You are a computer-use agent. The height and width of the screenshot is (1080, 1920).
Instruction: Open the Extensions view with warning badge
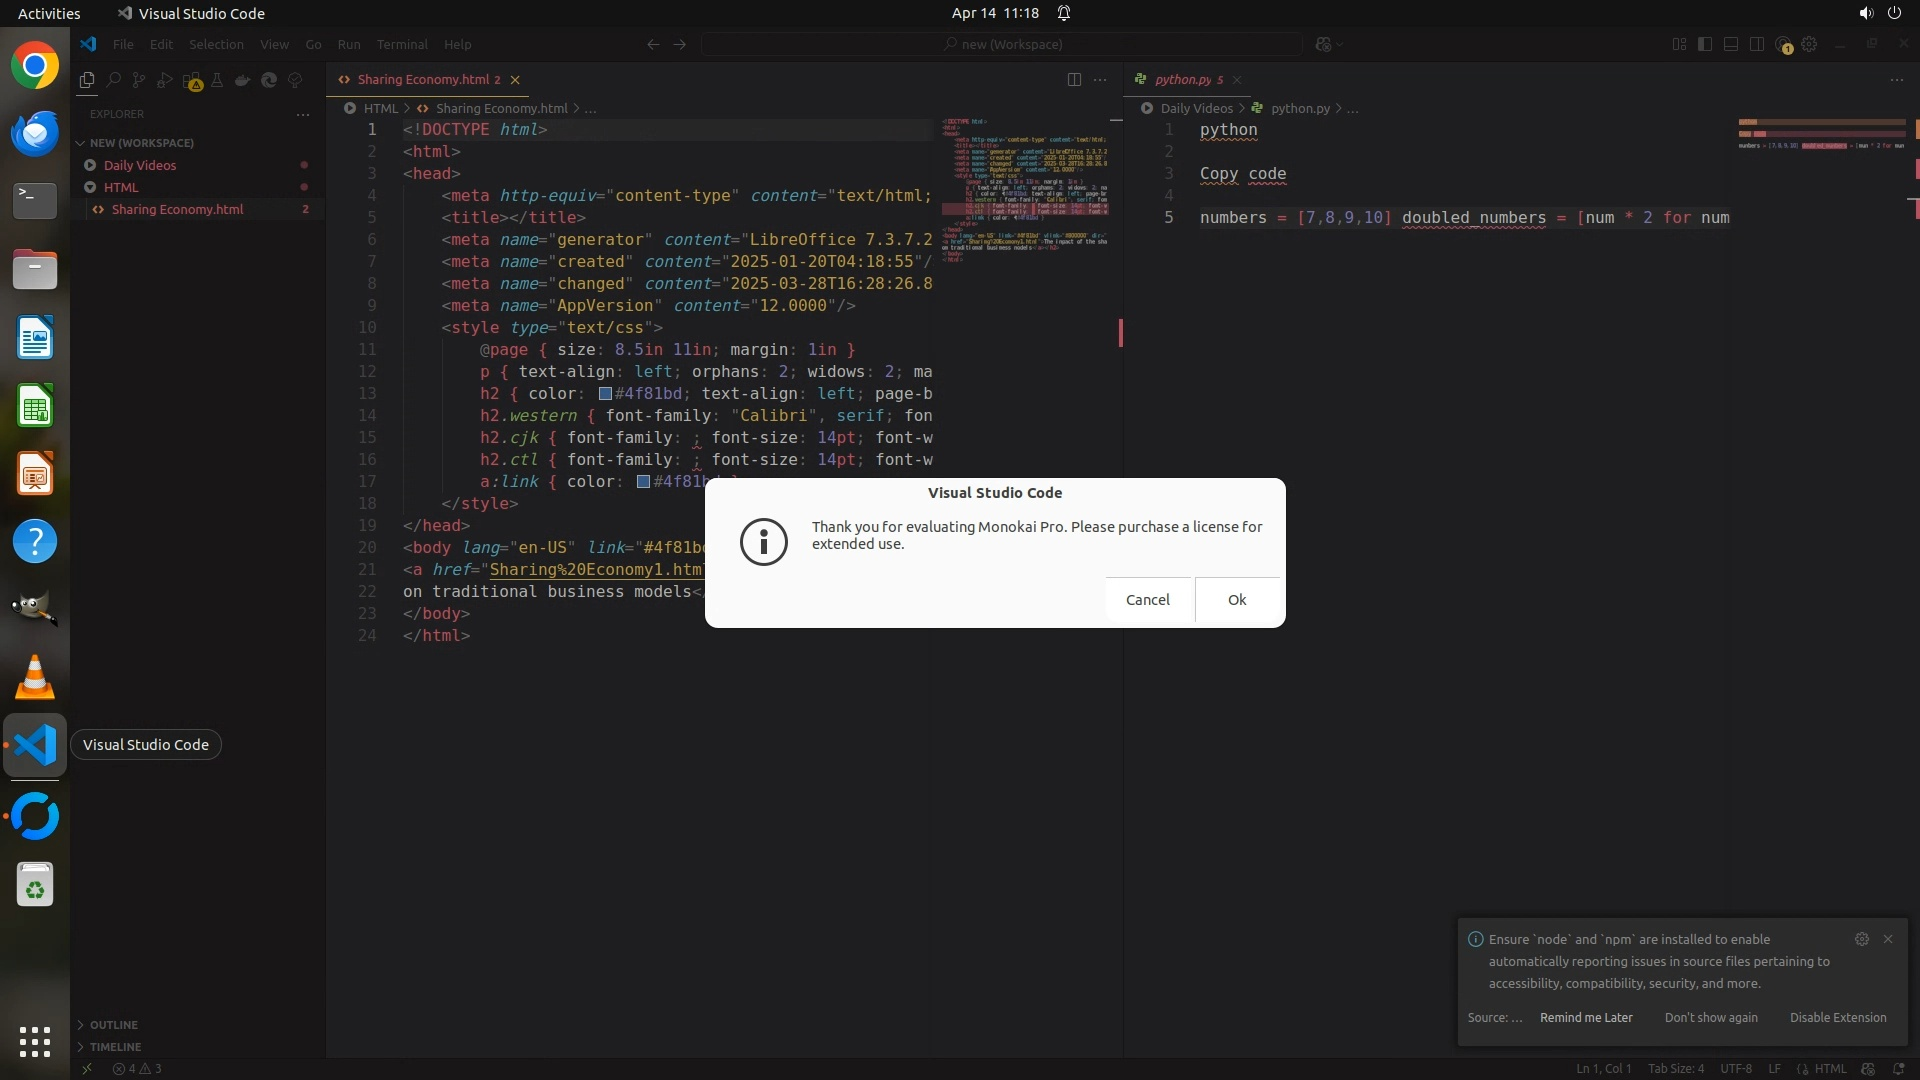[x=192, y=81]
